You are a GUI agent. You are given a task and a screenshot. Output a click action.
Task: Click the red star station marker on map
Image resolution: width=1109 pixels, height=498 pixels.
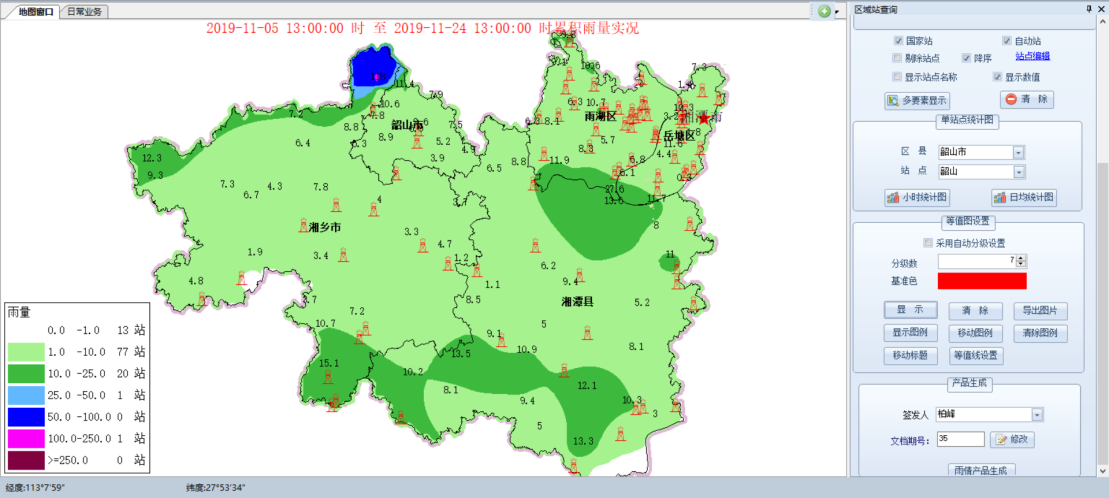pyautogui.click(x=704, y=118)
